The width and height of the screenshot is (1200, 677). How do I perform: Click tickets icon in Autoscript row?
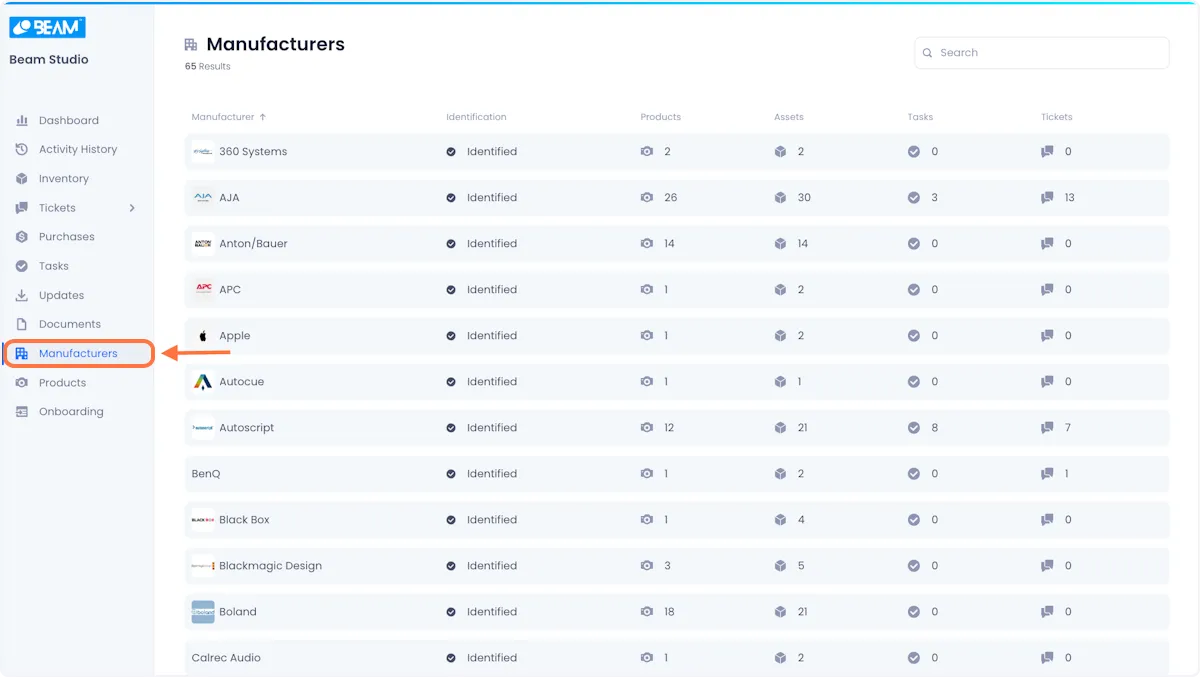[x=1047, y=428]
